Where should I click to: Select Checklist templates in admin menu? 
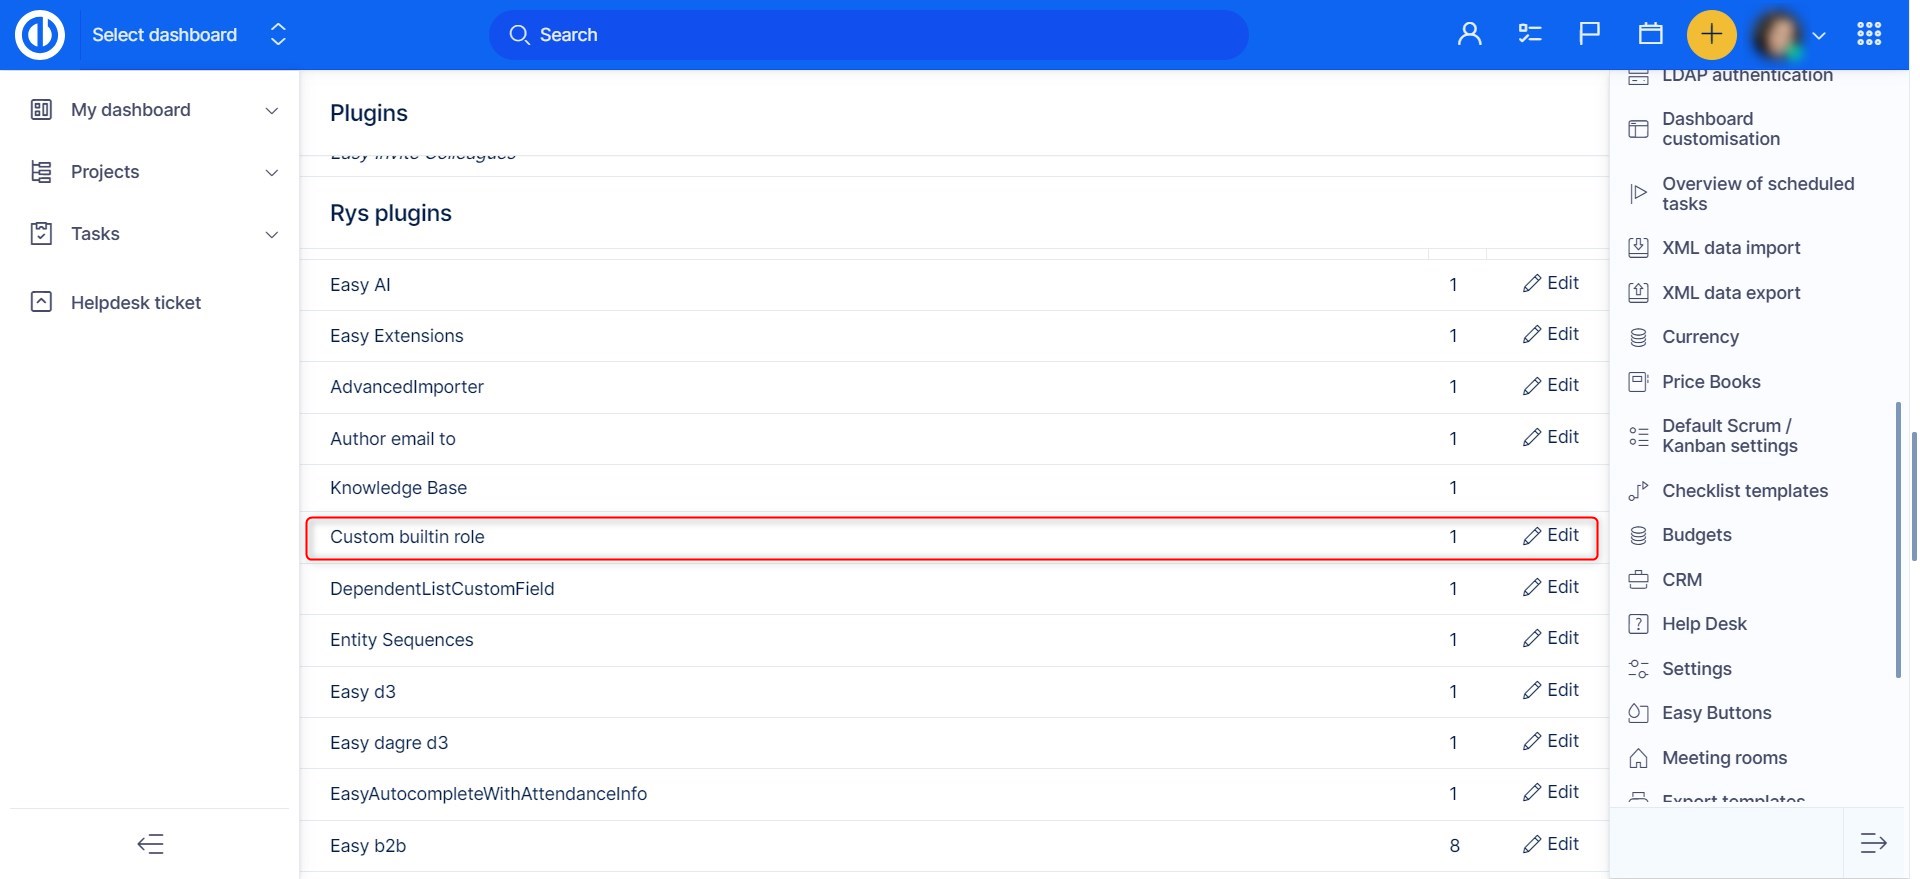click(x=1744, y=491)
